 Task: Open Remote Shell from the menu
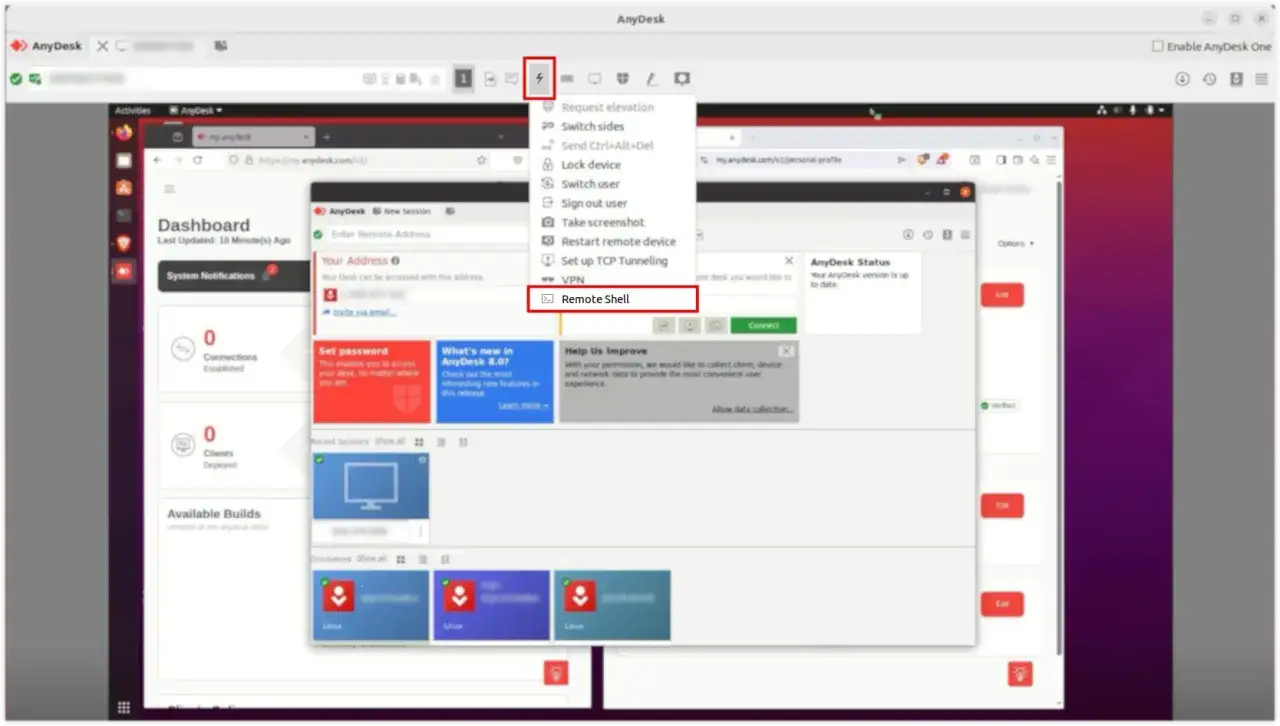point(612,299)
